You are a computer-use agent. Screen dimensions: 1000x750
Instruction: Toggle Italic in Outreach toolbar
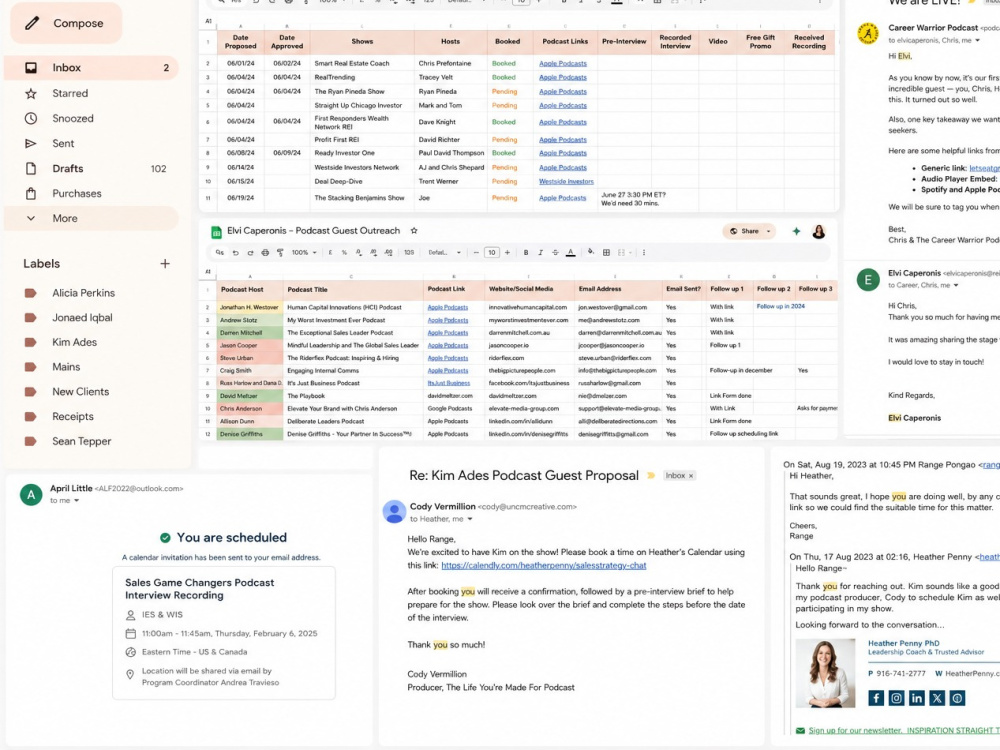(541, 253)
